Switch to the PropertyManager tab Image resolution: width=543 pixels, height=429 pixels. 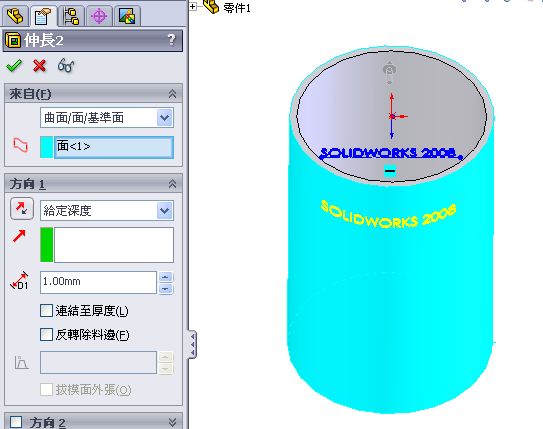coord(43,16)
